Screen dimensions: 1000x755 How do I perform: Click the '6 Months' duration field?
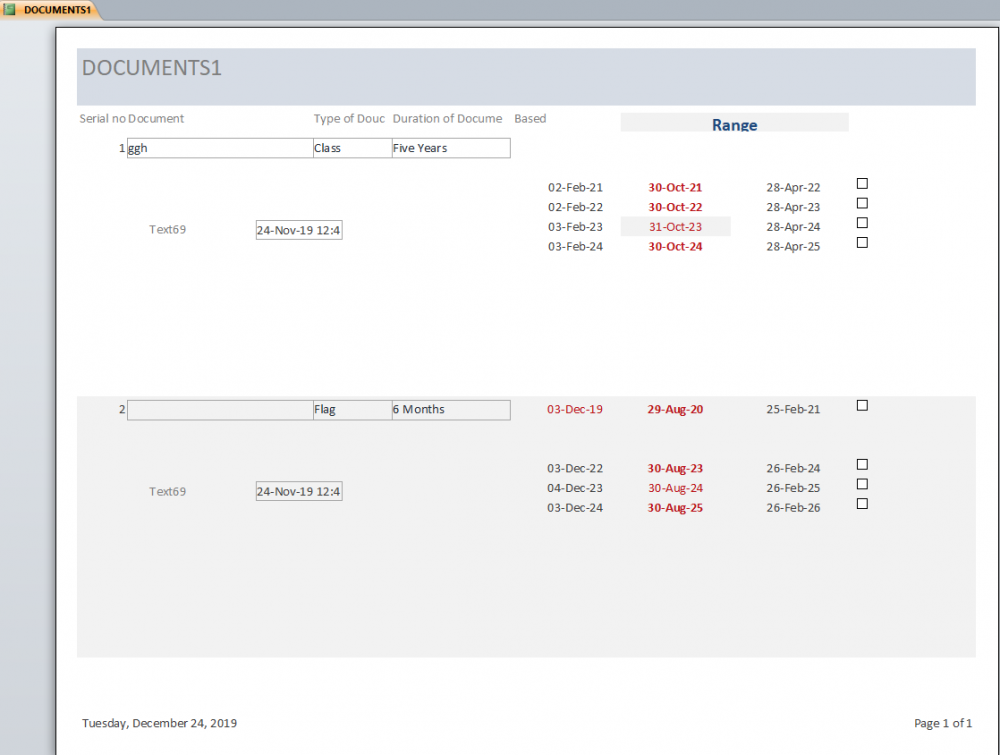coord(450,410)
